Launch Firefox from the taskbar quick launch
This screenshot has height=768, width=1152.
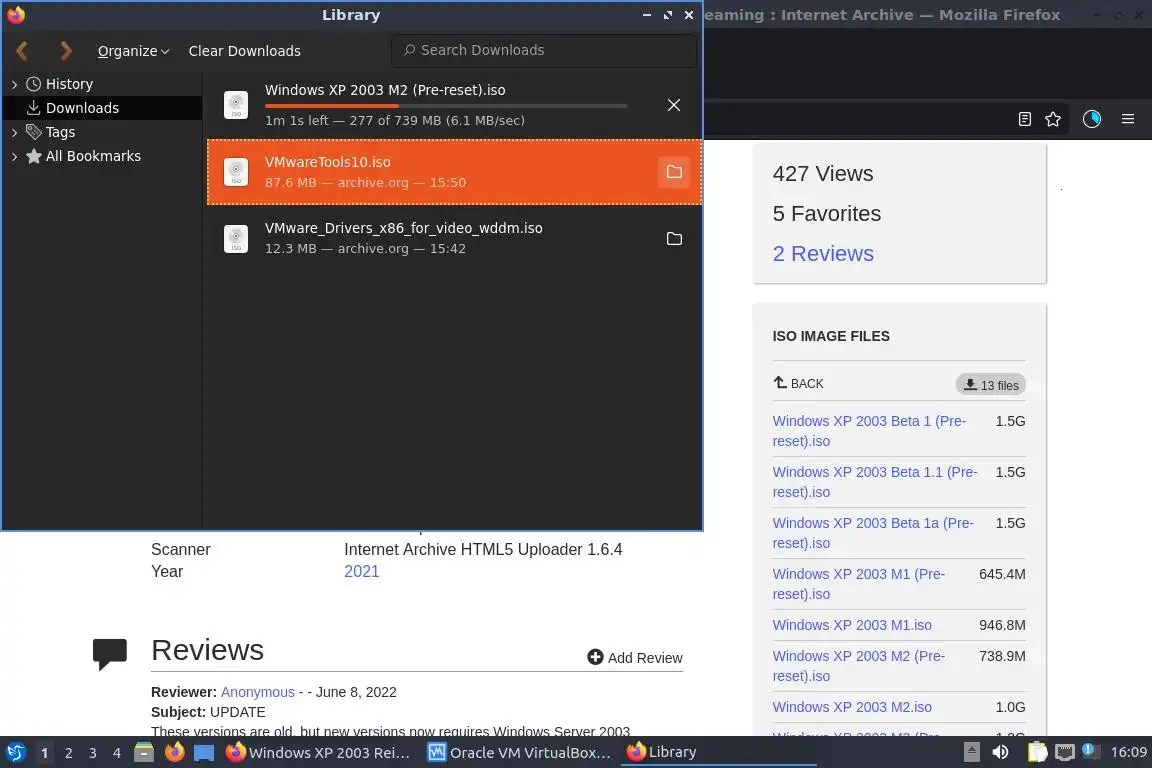pos(174,753)
